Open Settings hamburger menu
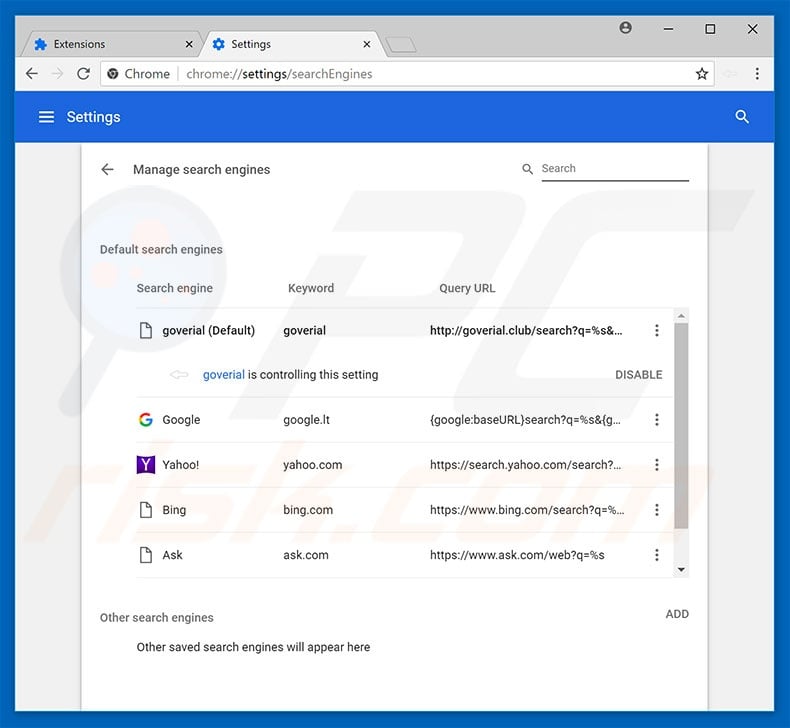The image size is (790, 728). click(x=46, y=117)
